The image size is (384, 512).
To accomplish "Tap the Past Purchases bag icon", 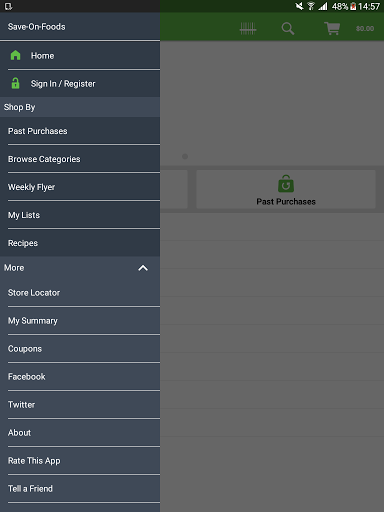I will (x=286, y=184).
